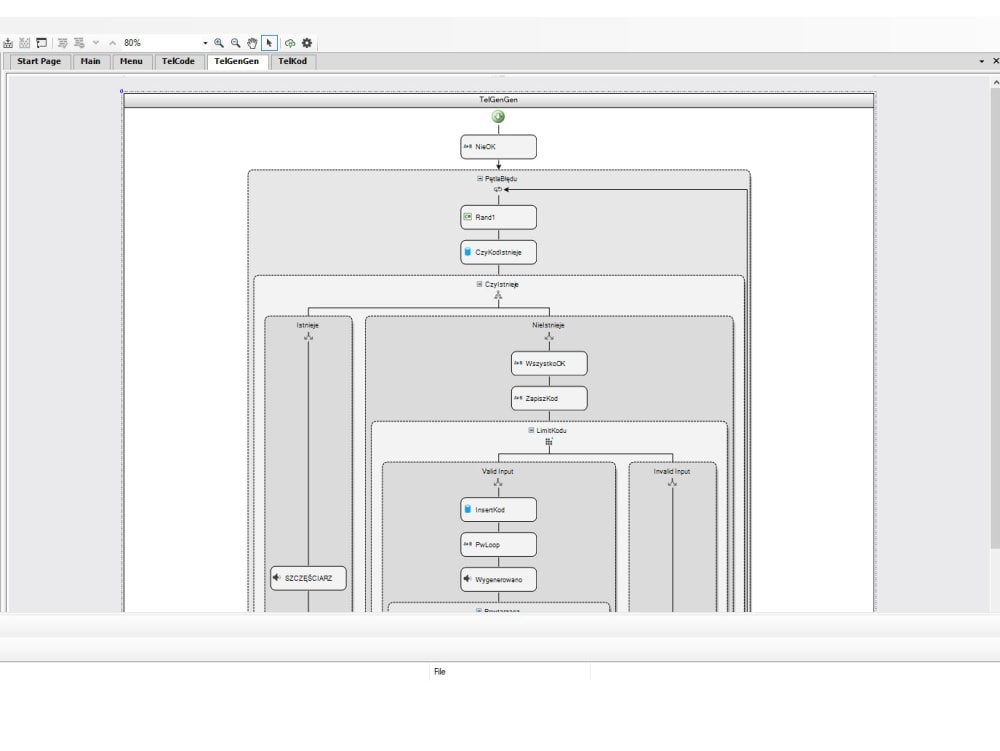Select the WszystkoOK node
1000x751 pixels.
click(549, 363)
